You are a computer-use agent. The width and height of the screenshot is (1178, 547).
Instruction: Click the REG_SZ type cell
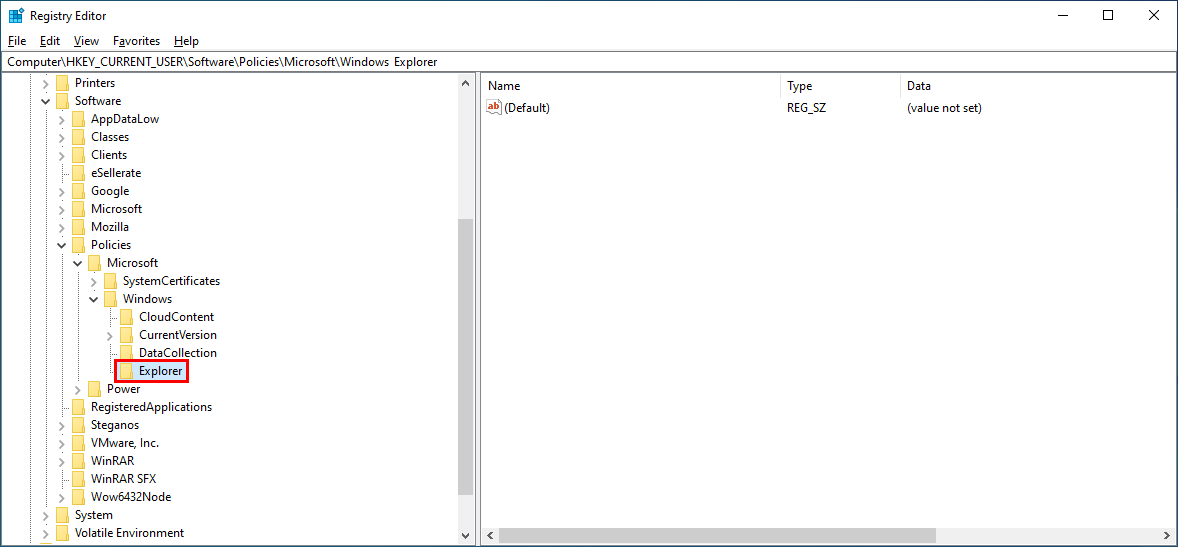click(x=807, y=108)
